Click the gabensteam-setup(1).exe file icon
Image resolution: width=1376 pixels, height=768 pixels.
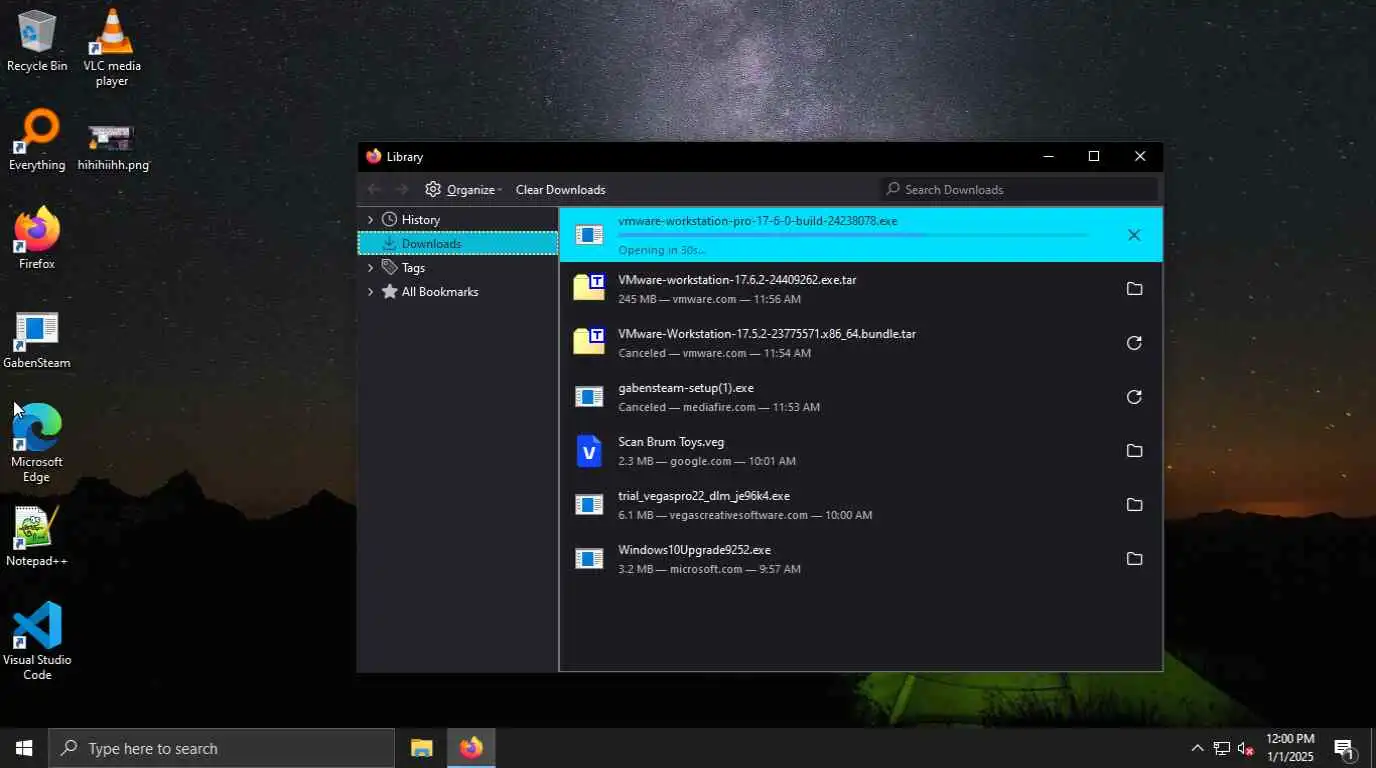(x=589, y=397)
